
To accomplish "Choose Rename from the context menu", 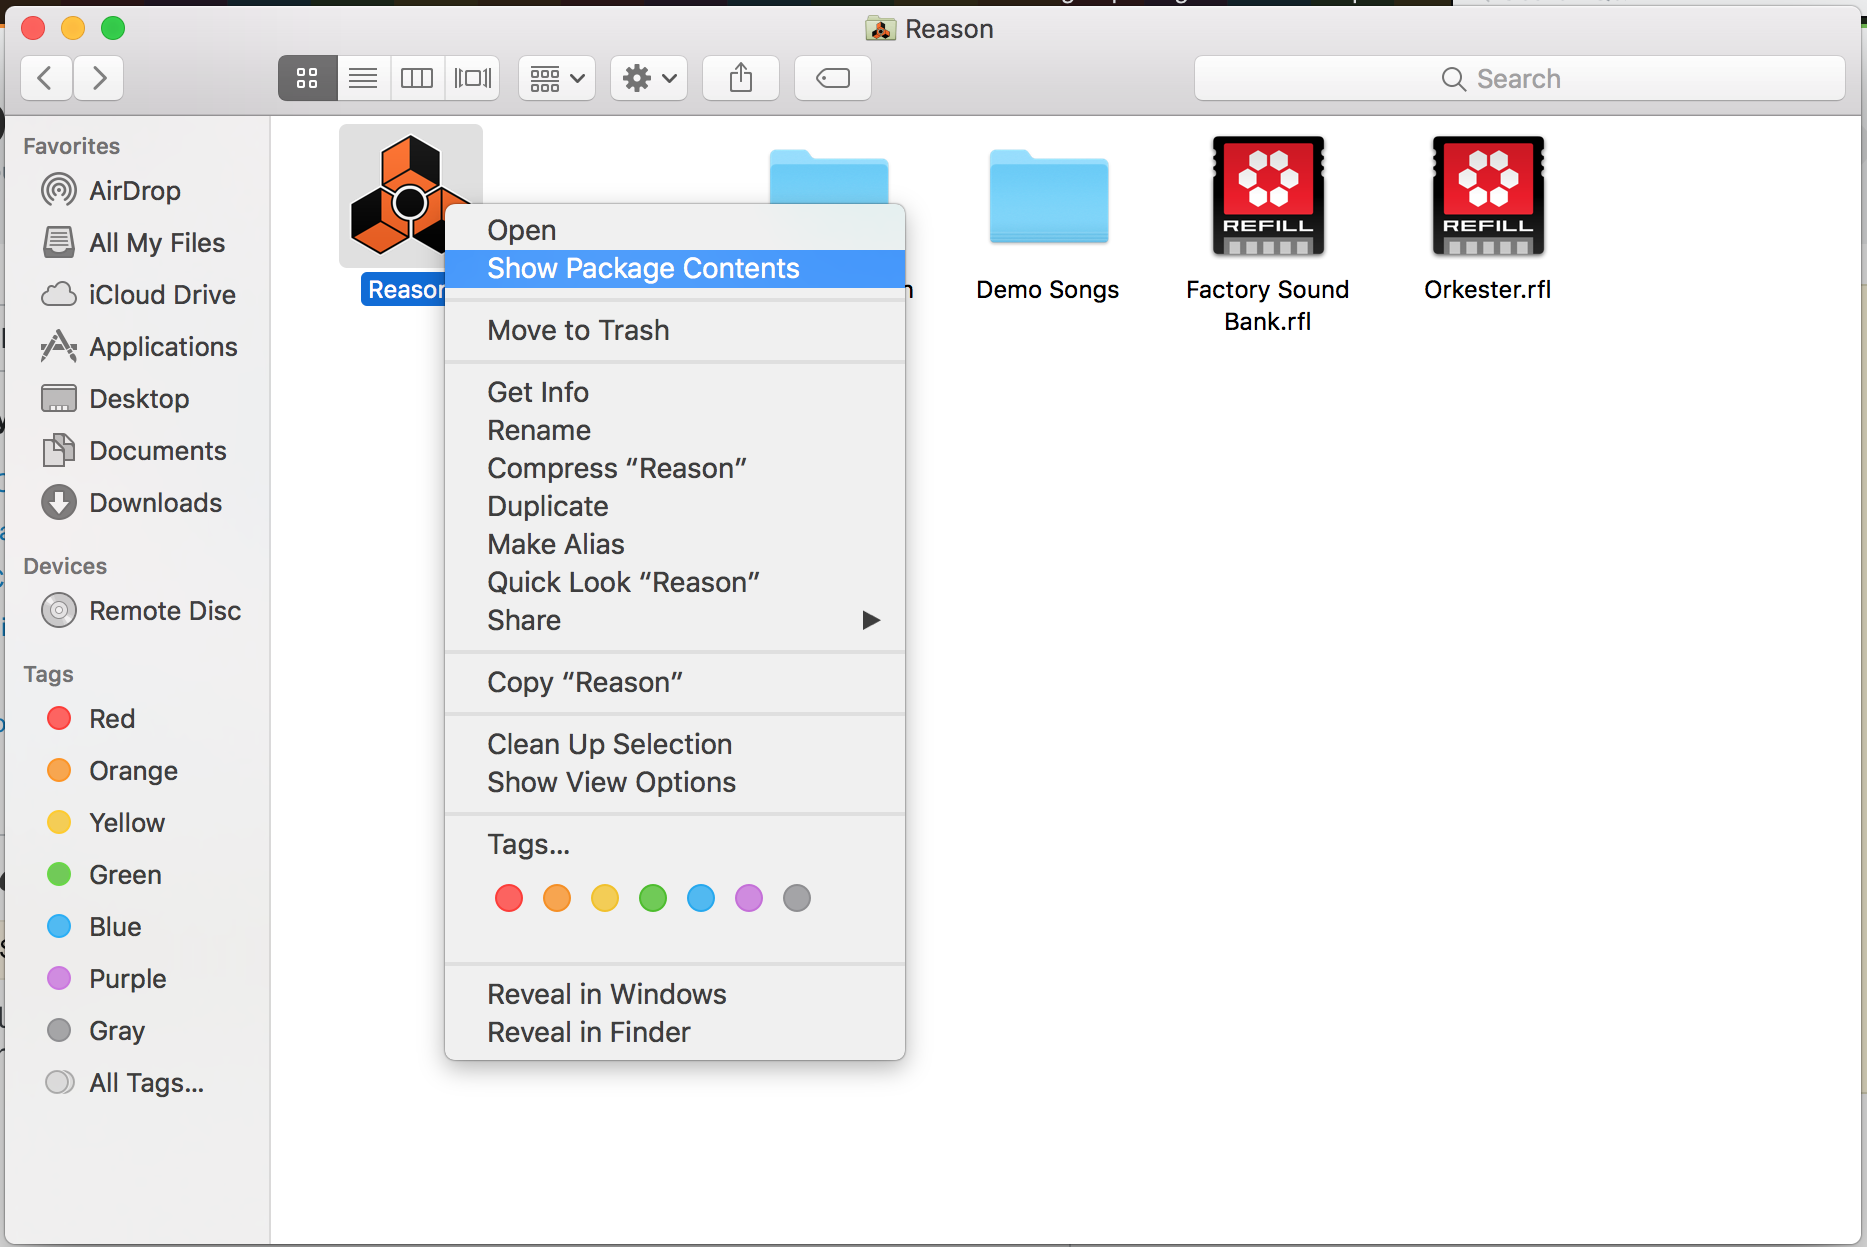I will 675,430.
